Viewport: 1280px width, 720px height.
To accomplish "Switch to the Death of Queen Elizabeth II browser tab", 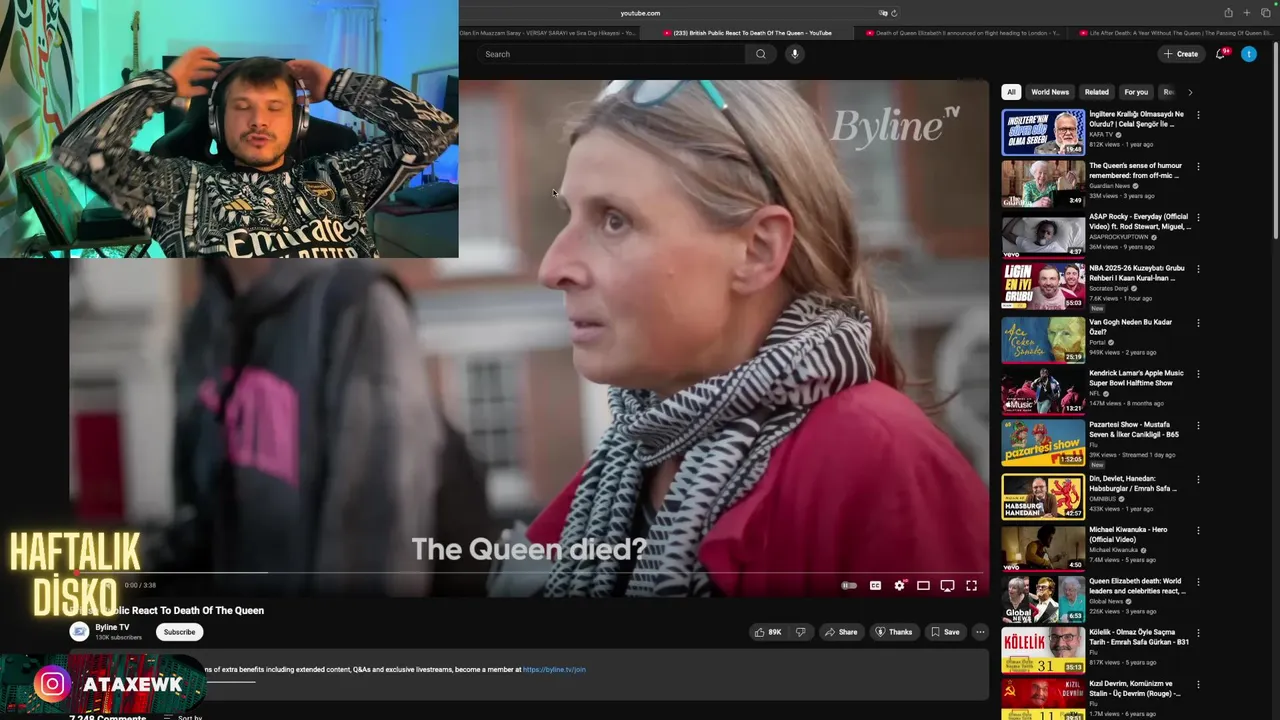I will click(963, 33).
